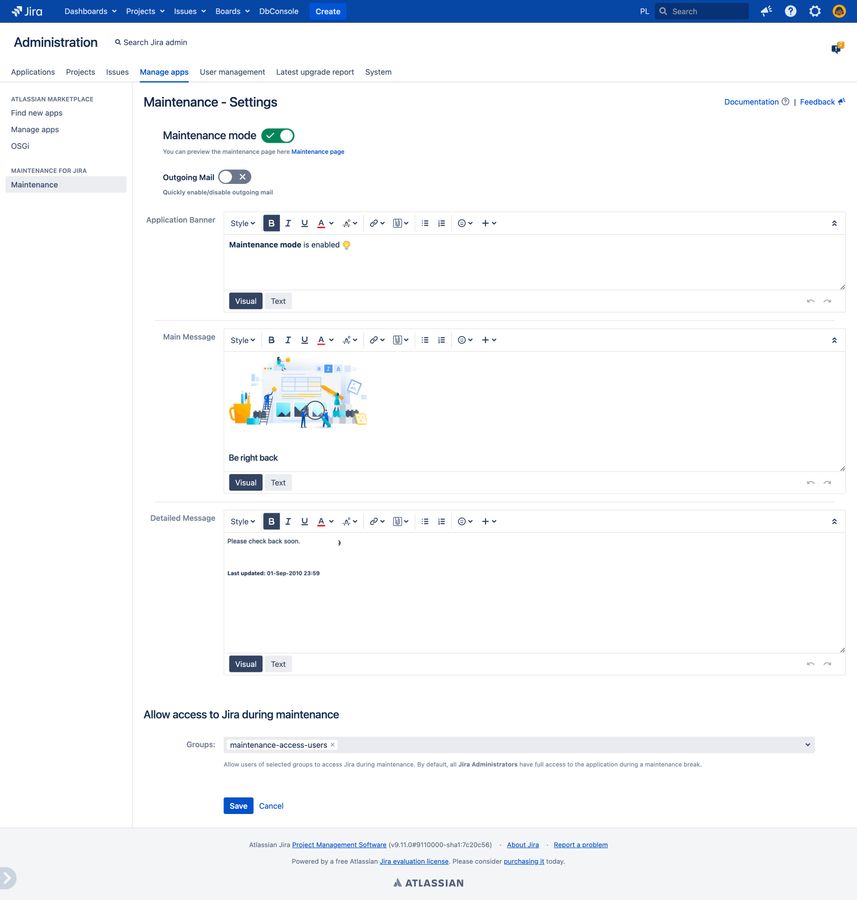Go to the User management tab
Screen dimensions: 857x900
pos(232,72)
